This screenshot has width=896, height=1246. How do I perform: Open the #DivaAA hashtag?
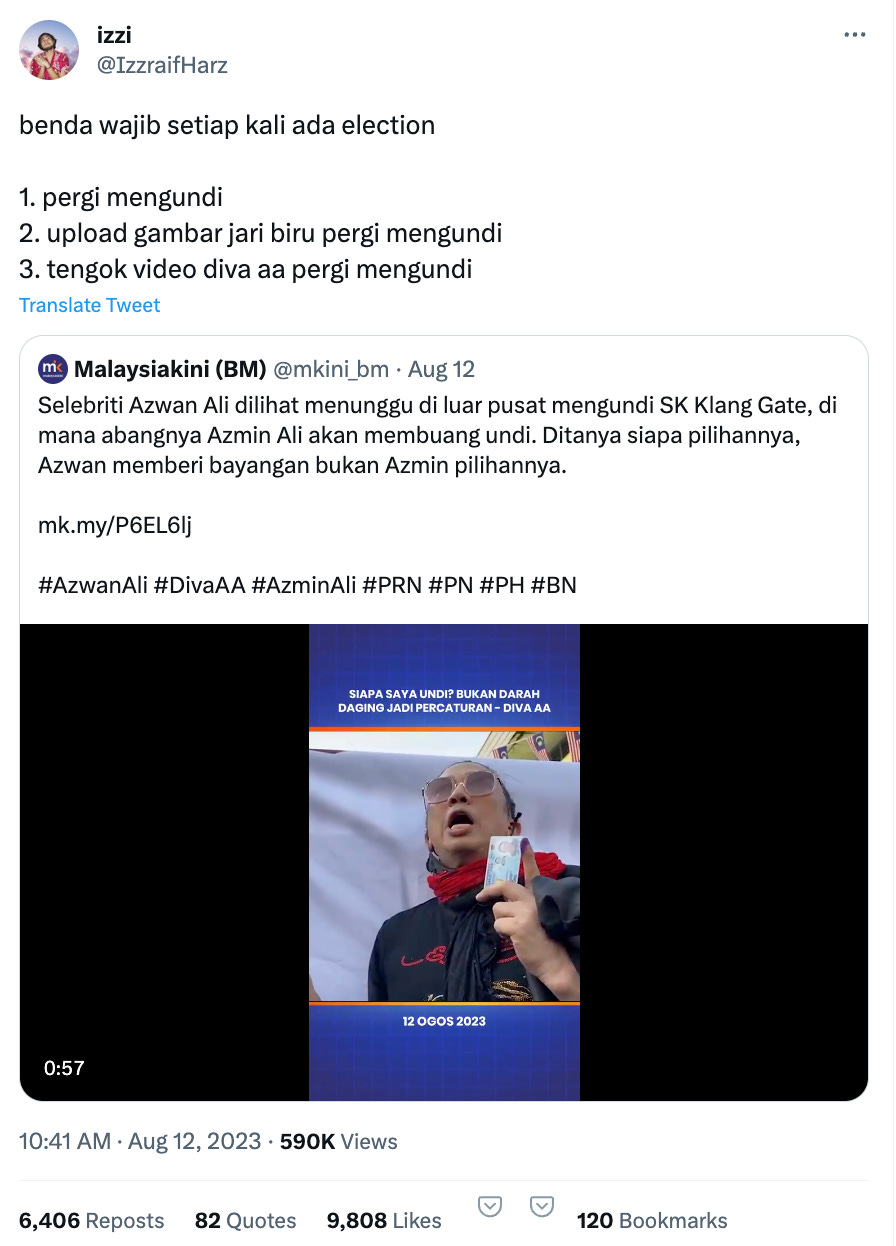point(200,585)
